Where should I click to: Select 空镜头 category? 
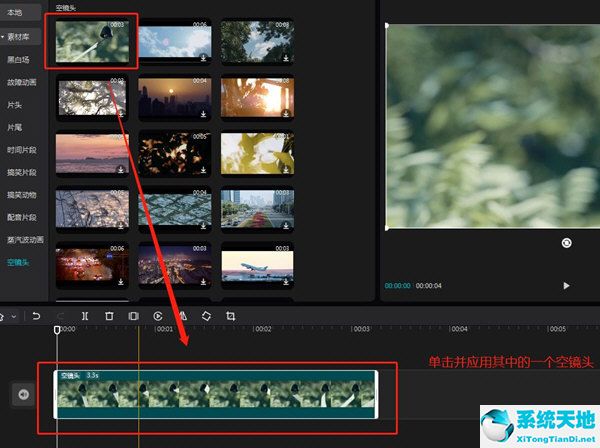[x=18, y=262]
